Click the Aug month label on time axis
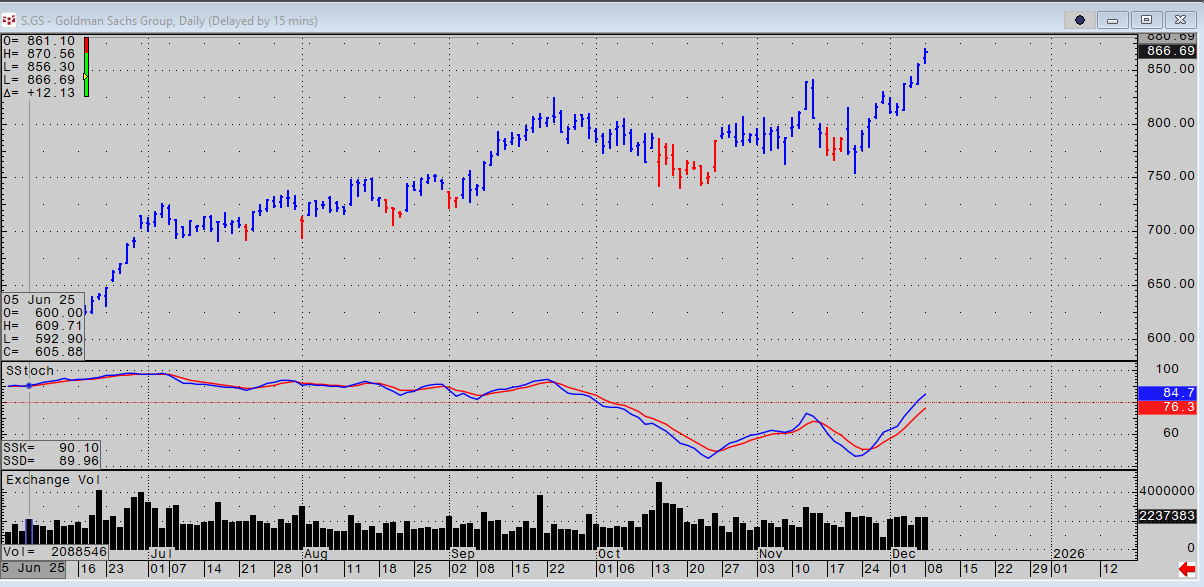 [315, 553]
